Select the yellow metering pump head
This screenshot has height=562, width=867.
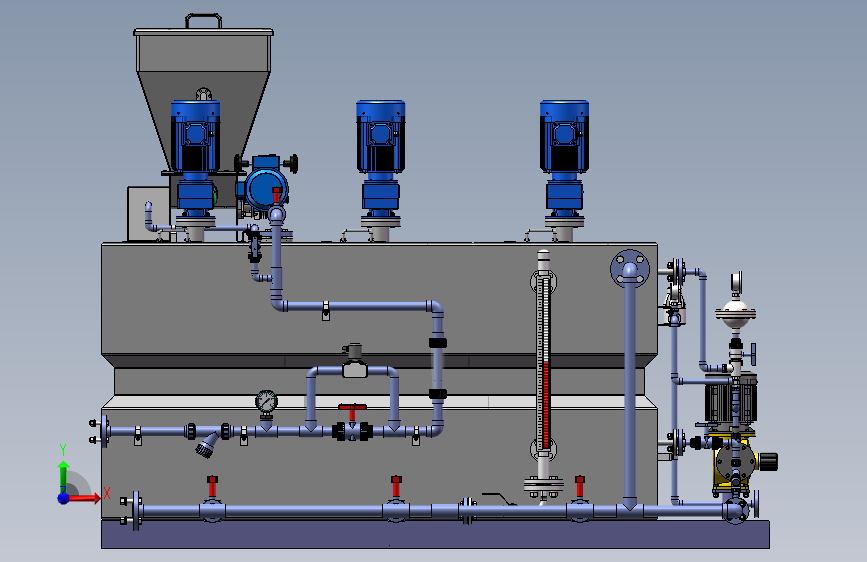tap(734, 461)
